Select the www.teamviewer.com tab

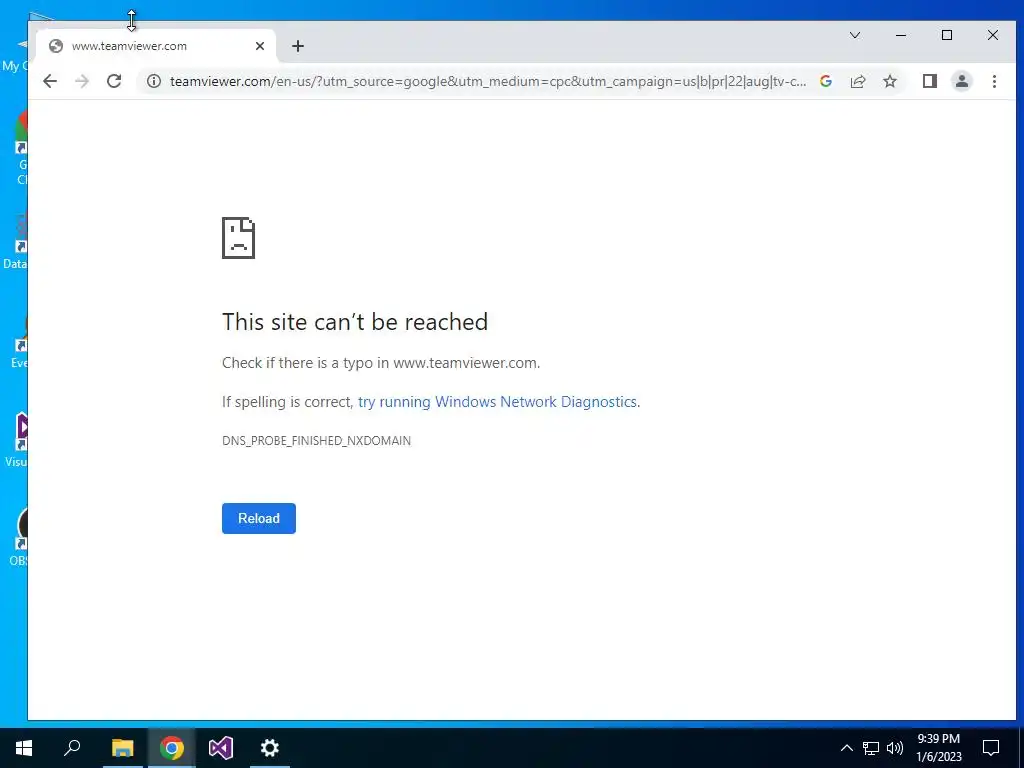153,46
